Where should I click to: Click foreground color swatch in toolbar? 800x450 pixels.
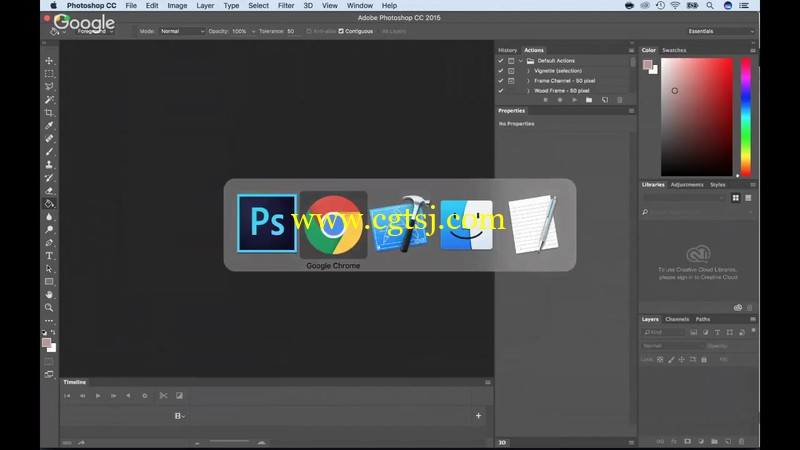[46, 342]
